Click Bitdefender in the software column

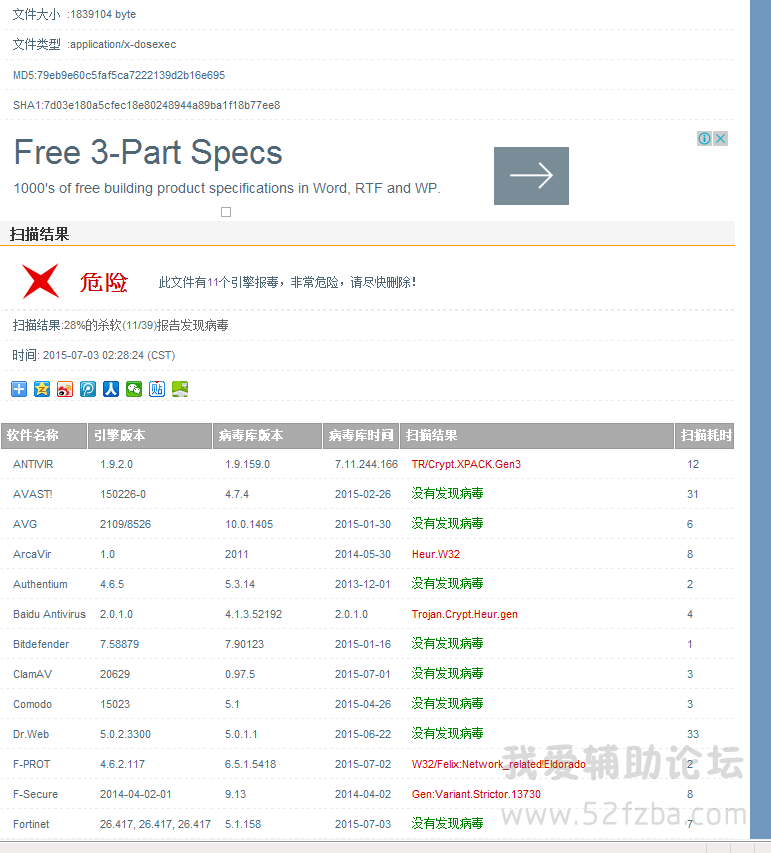tap(41, 644)
